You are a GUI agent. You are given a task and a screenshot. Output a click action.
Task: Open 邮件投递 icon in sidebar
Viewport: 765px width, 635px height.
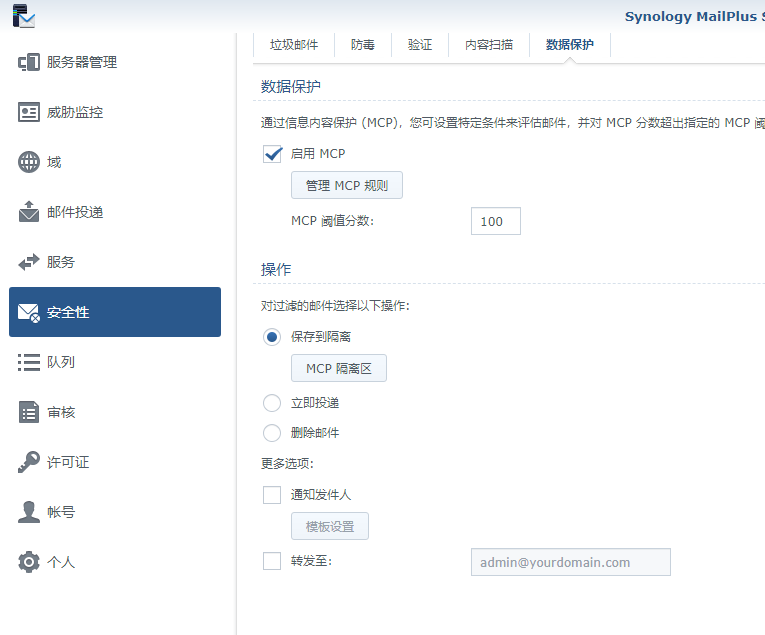[29, 212]
